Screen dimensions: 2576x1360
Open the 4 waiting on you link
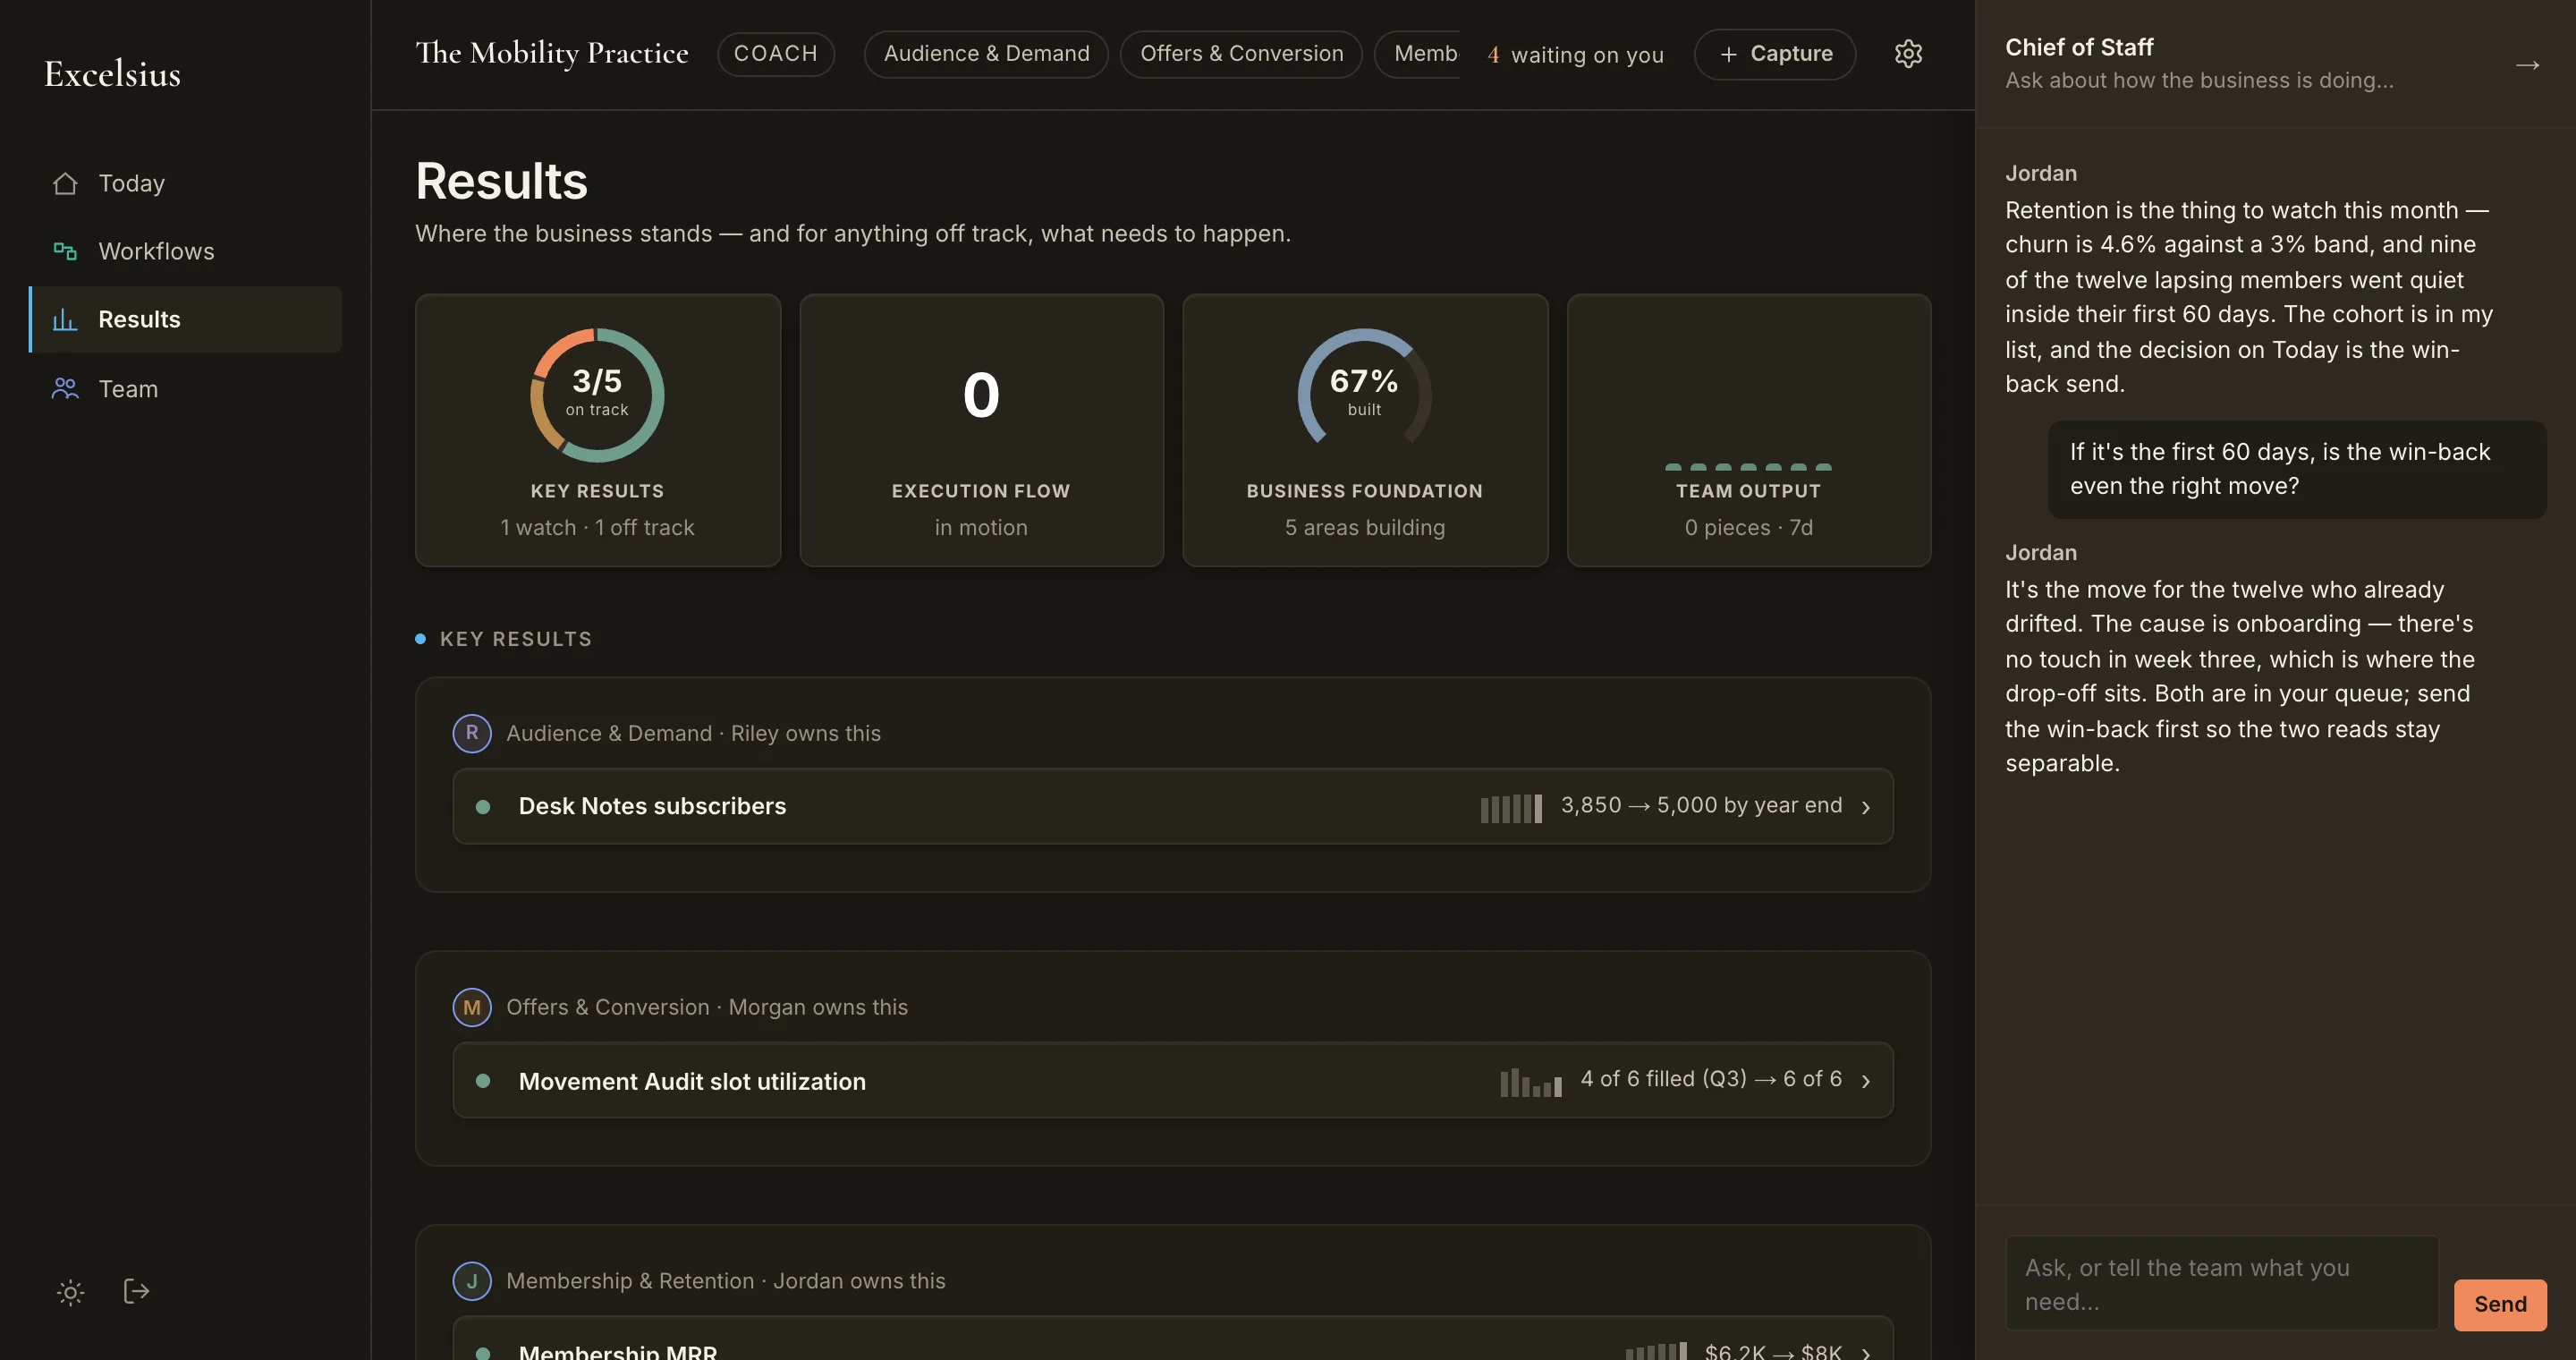coord(1575,55)
